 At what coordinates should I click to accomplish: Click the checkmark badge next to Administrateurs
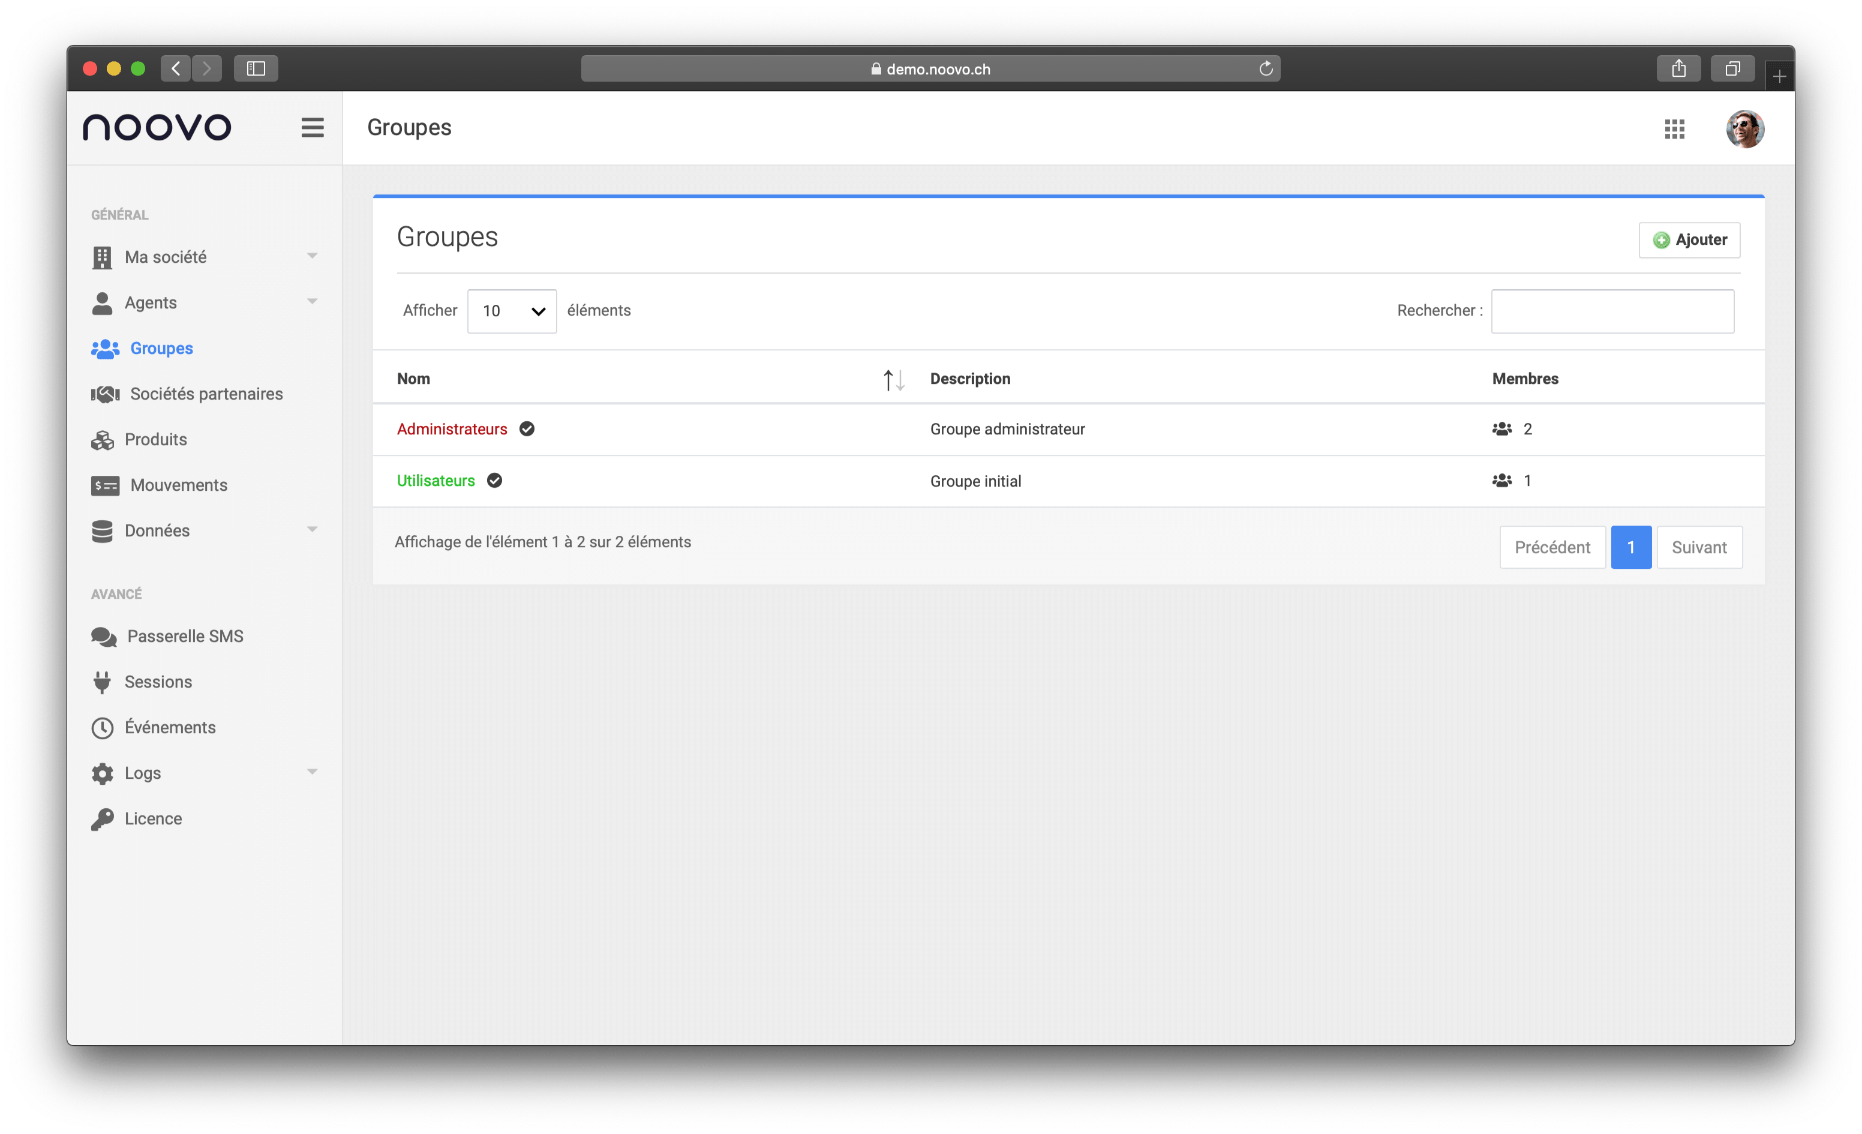point(527,429)
